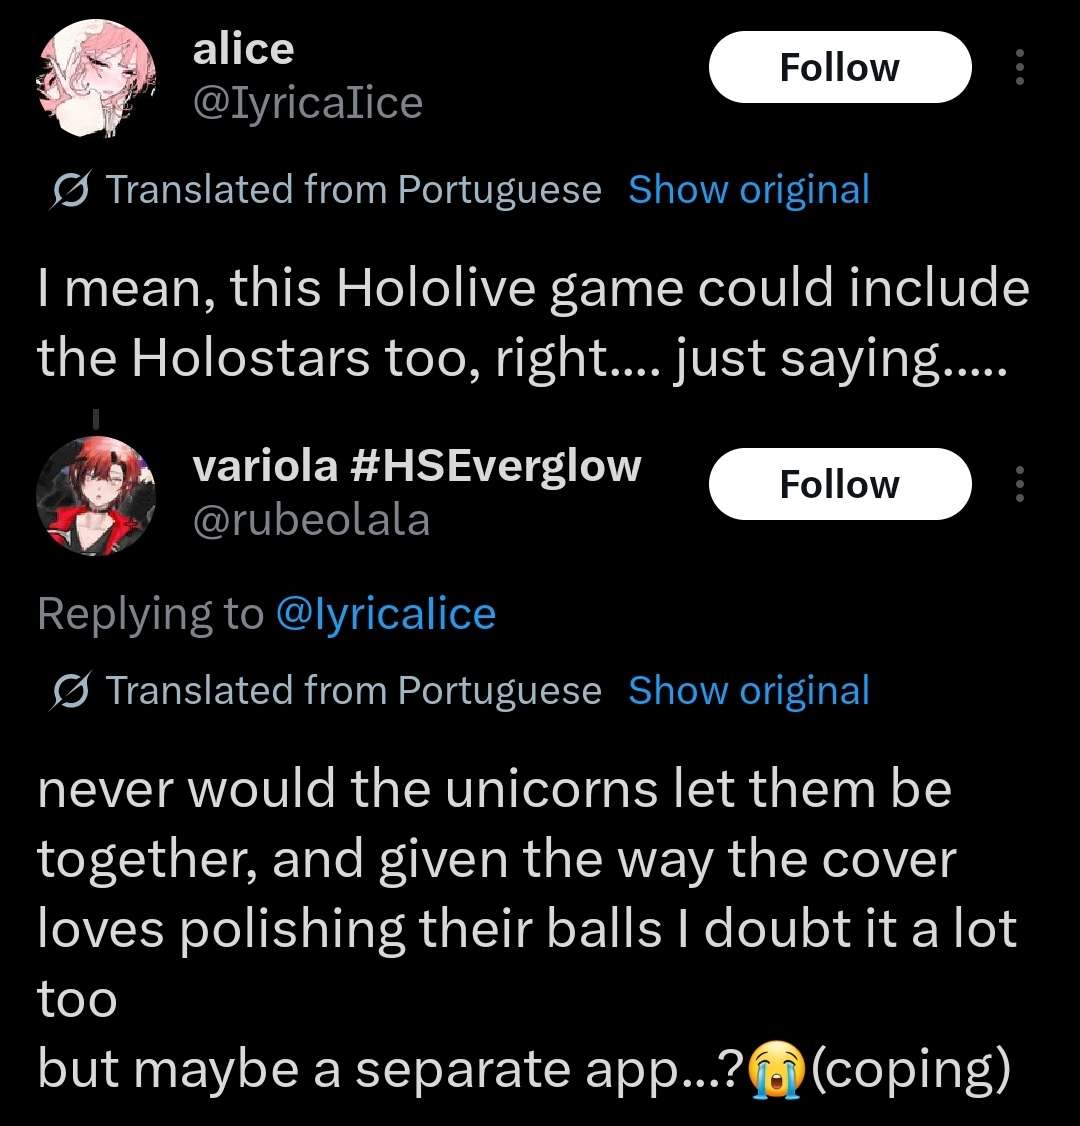Image resolution: width=1080 pixels, height=1126 pixels.
Task: Open more options for variola's reply
Action: click(x=1019, y=484)
